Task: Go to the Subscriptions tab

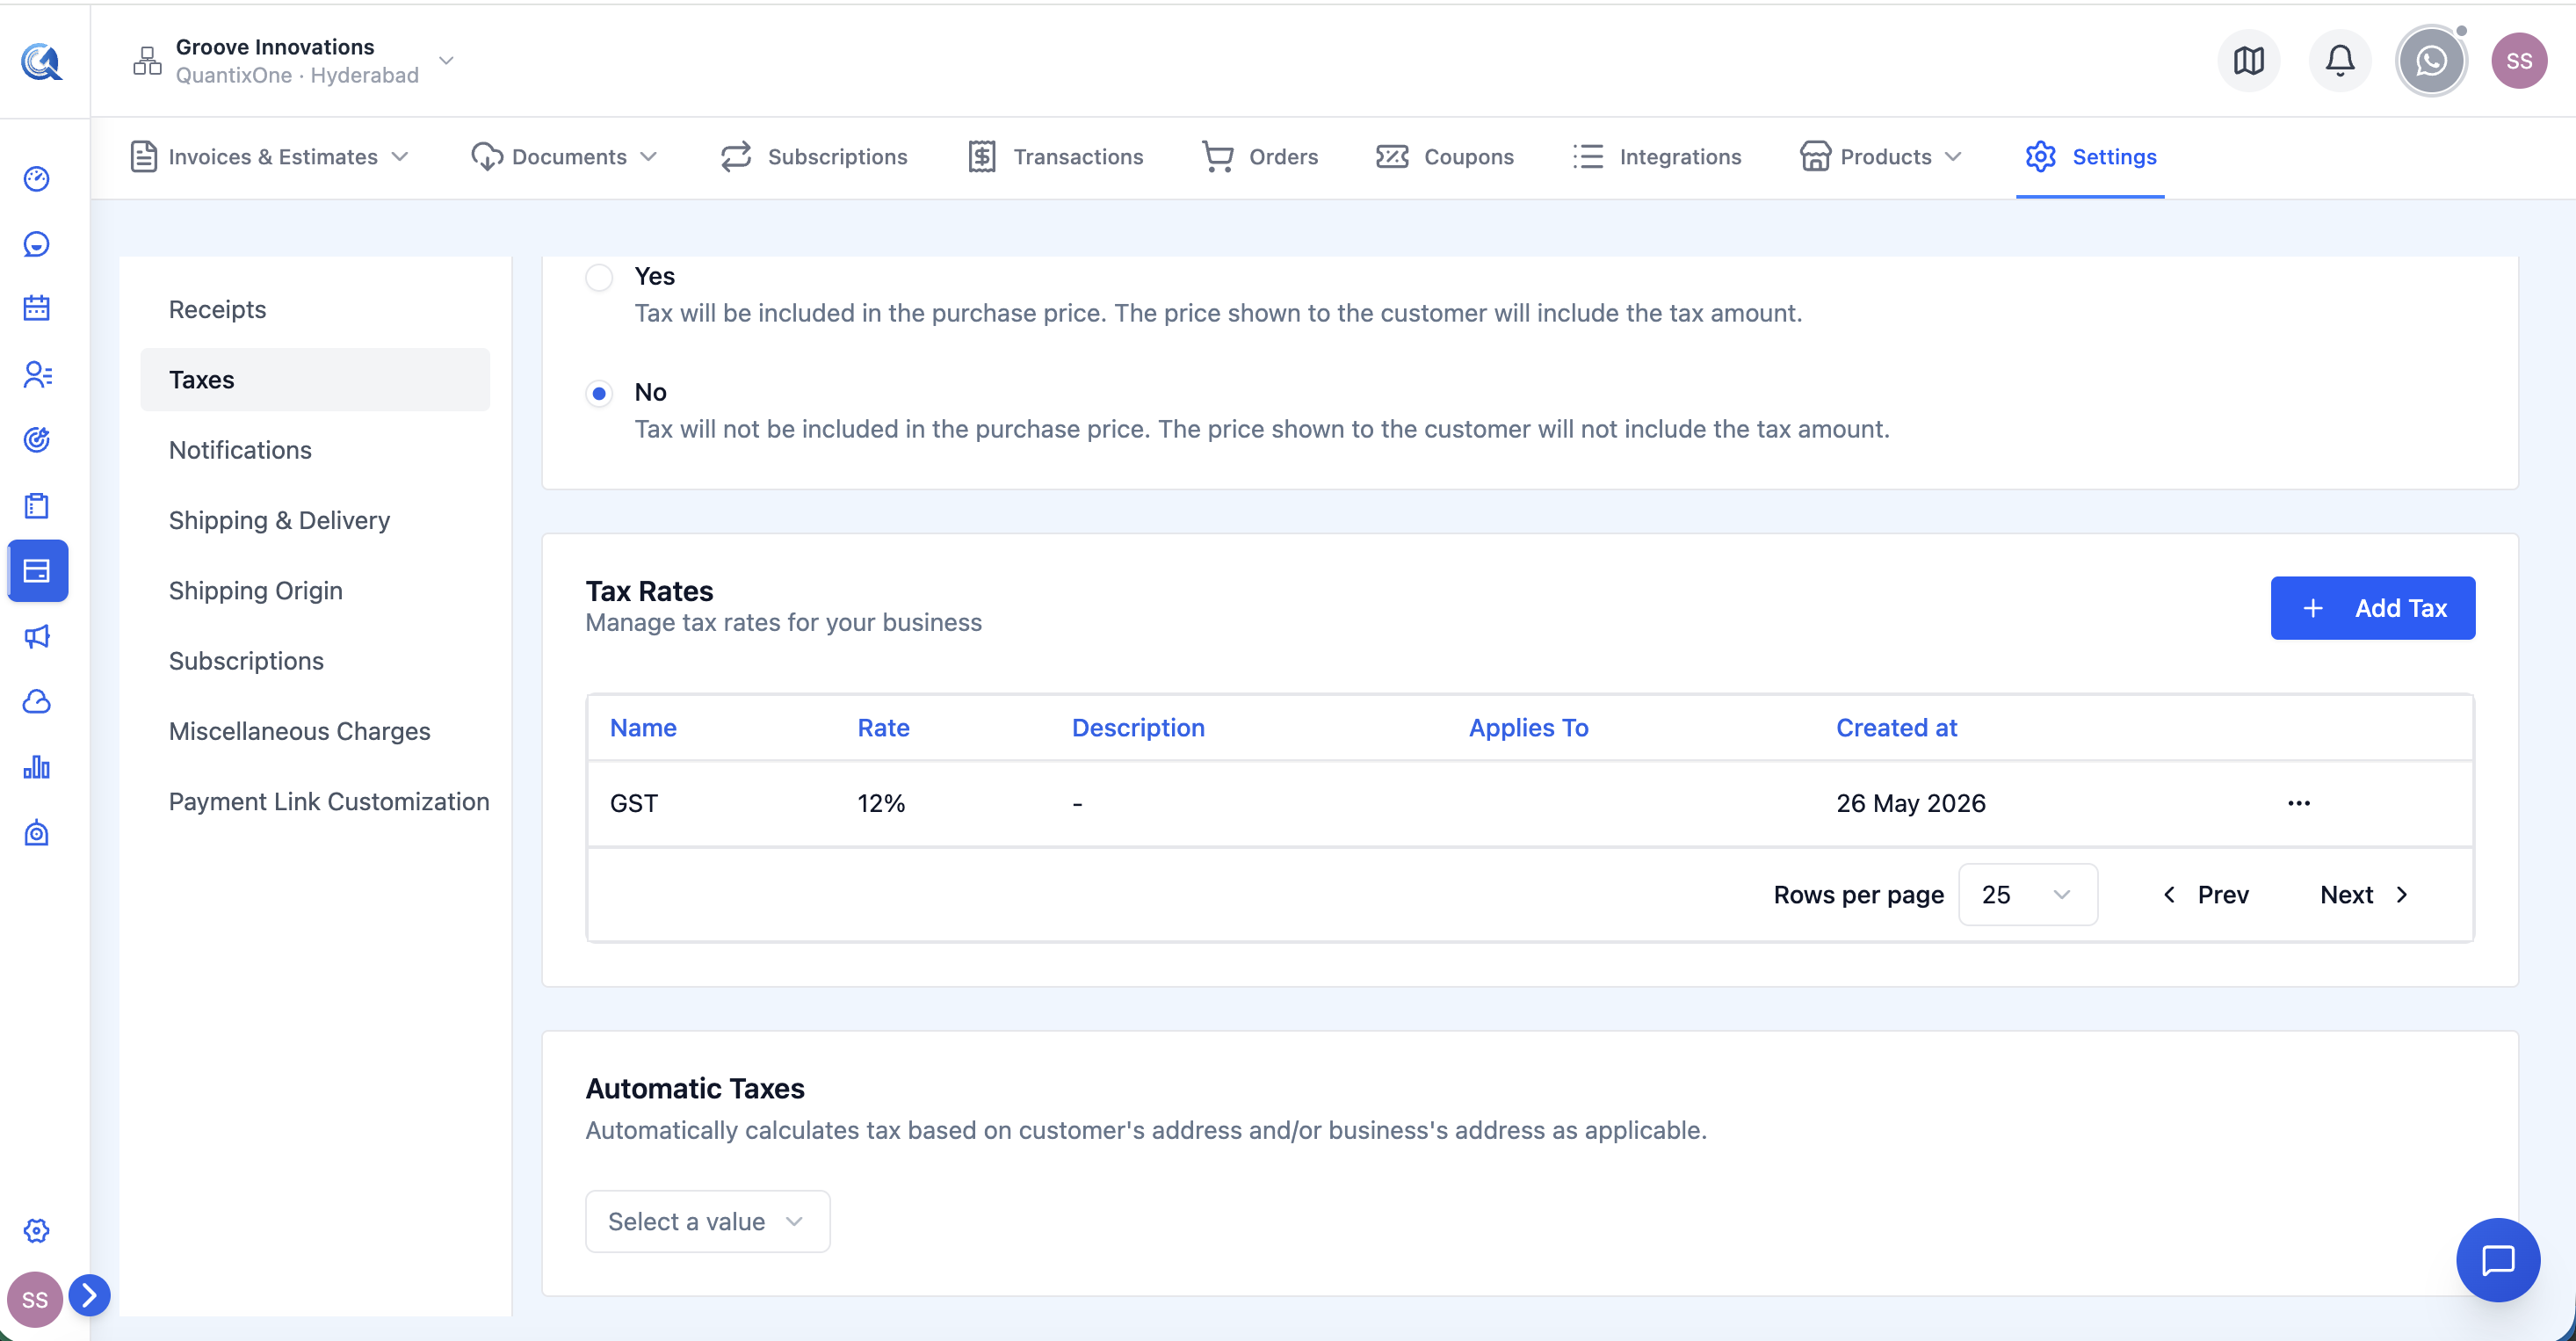Action: (x=814, y=157)
